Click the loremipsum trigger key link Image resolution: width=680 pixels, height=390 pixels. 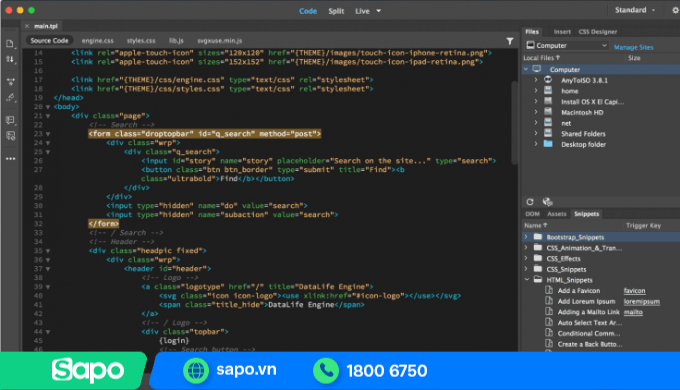click(x=642, y=301)
